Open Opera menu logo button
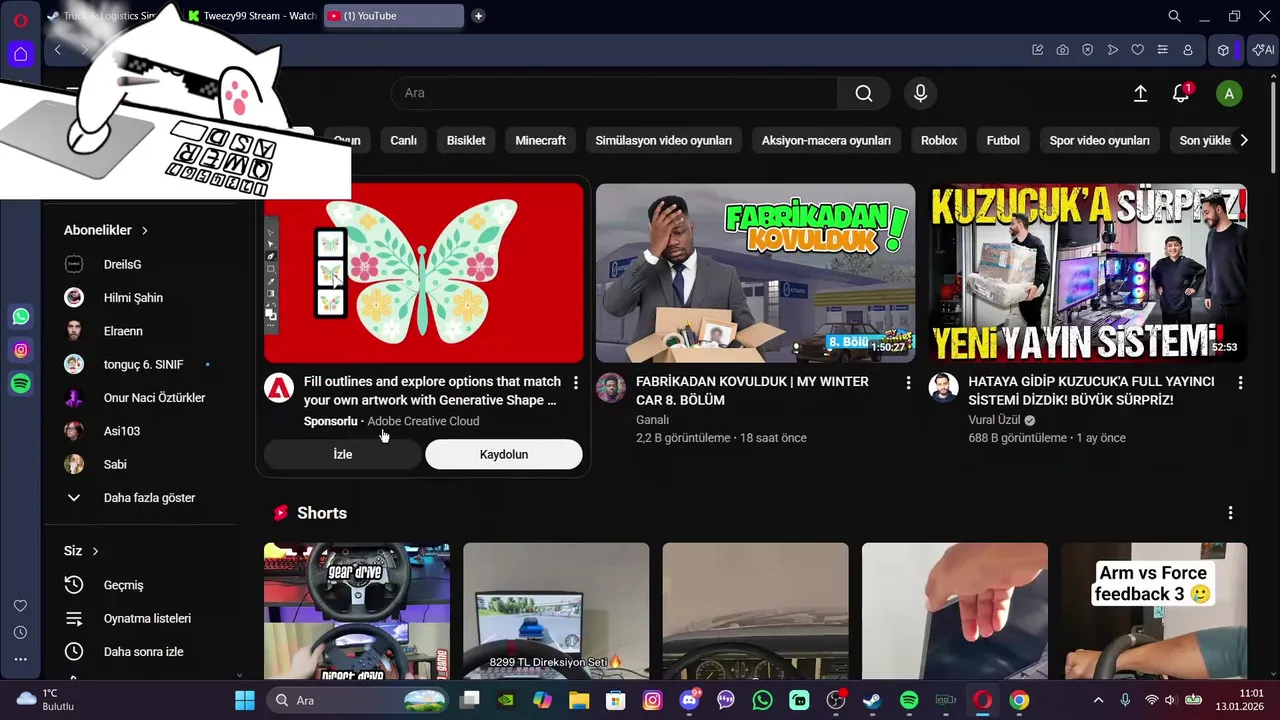Viewport: 1280px width, 720px height. click(x=20, y=20)
